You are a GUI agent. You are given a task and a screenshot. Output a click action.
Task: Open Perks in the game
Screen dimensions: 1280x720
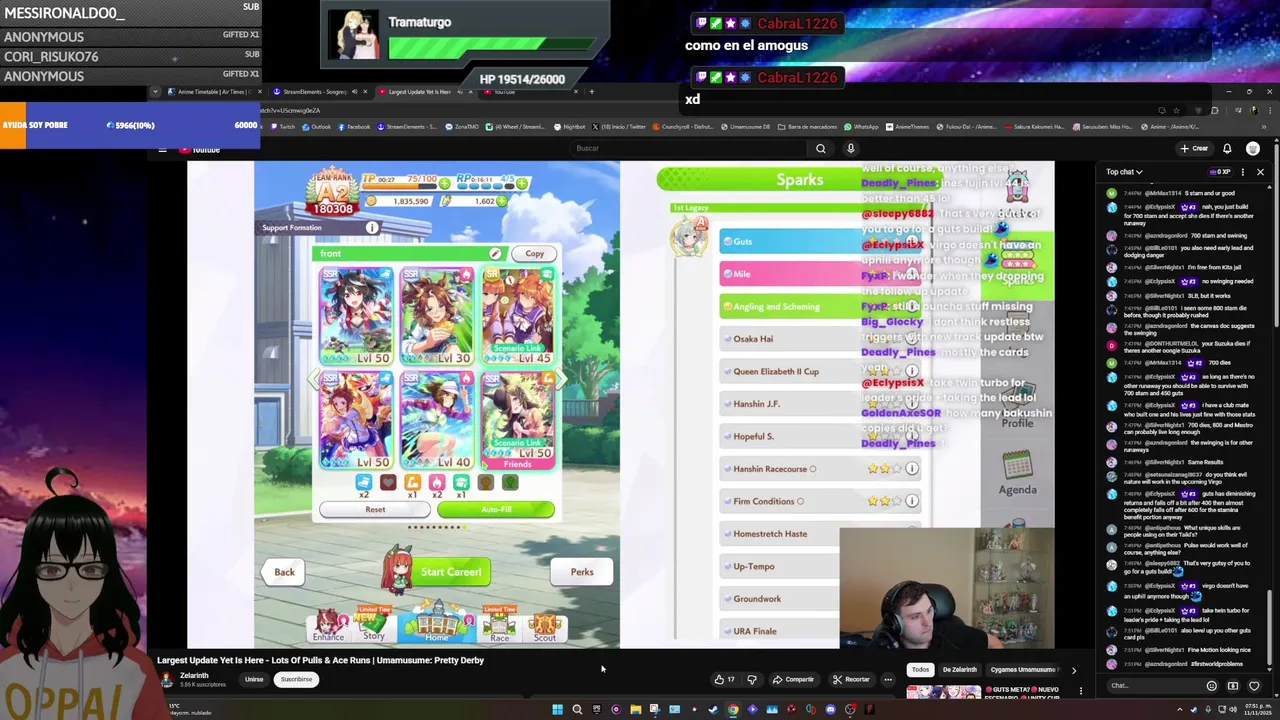pos(582,572)
